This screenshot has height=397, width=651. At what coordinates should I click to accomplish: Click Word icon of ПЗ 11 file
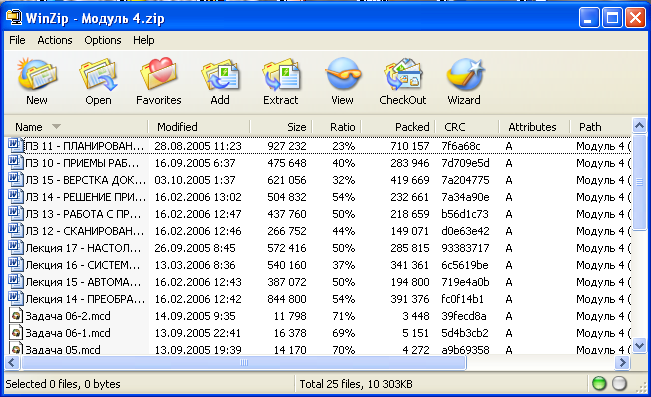(x=15, y=145)
